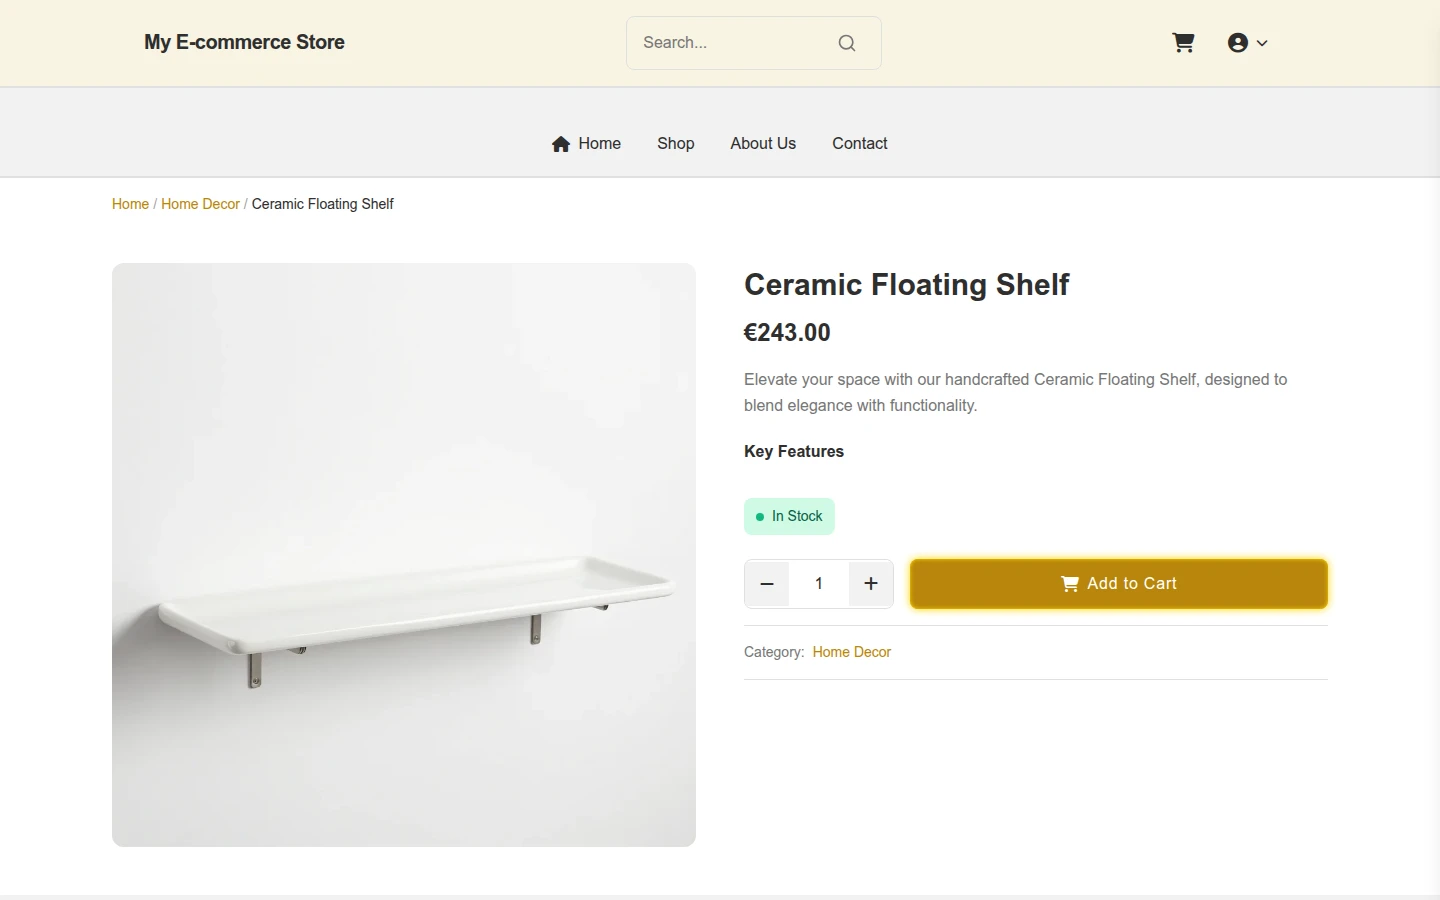Follow the Home Decor category link
Image resolution: width=1440 pixels, height=900 pixels.
point(852,652)
